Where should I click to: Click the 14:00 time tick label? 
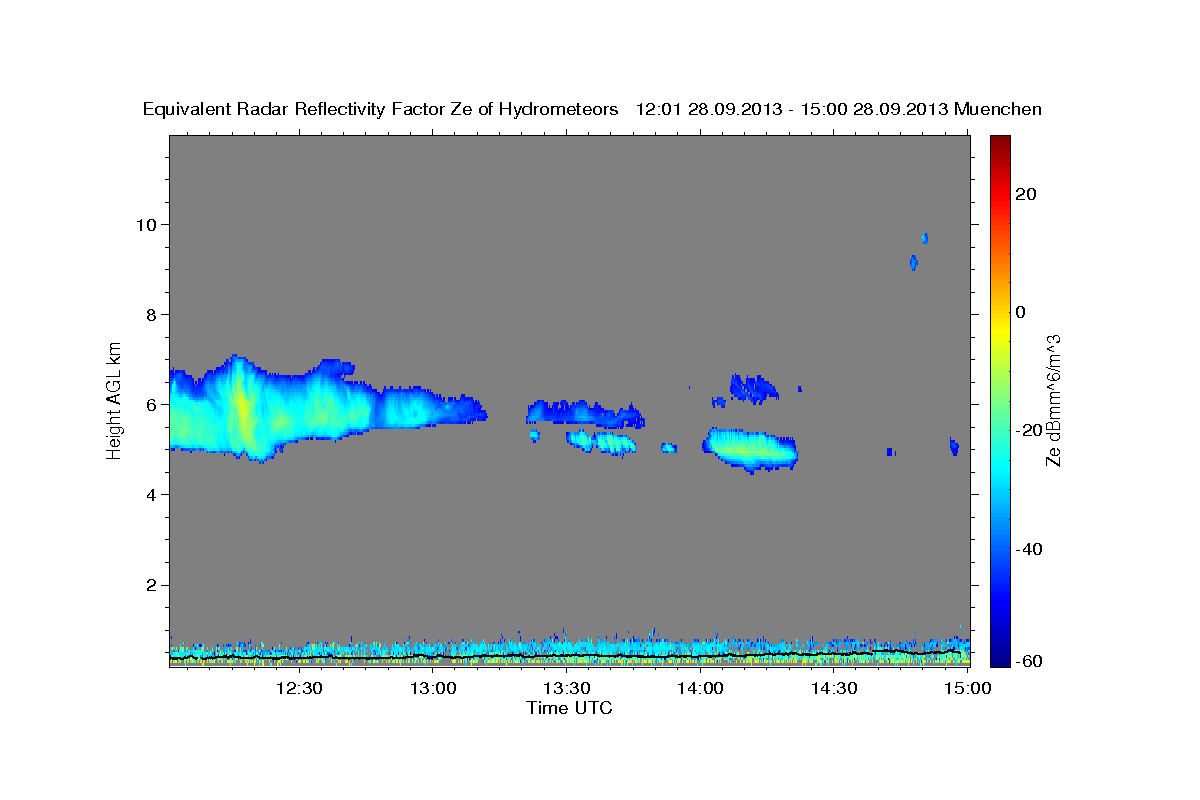pos(701,688)
